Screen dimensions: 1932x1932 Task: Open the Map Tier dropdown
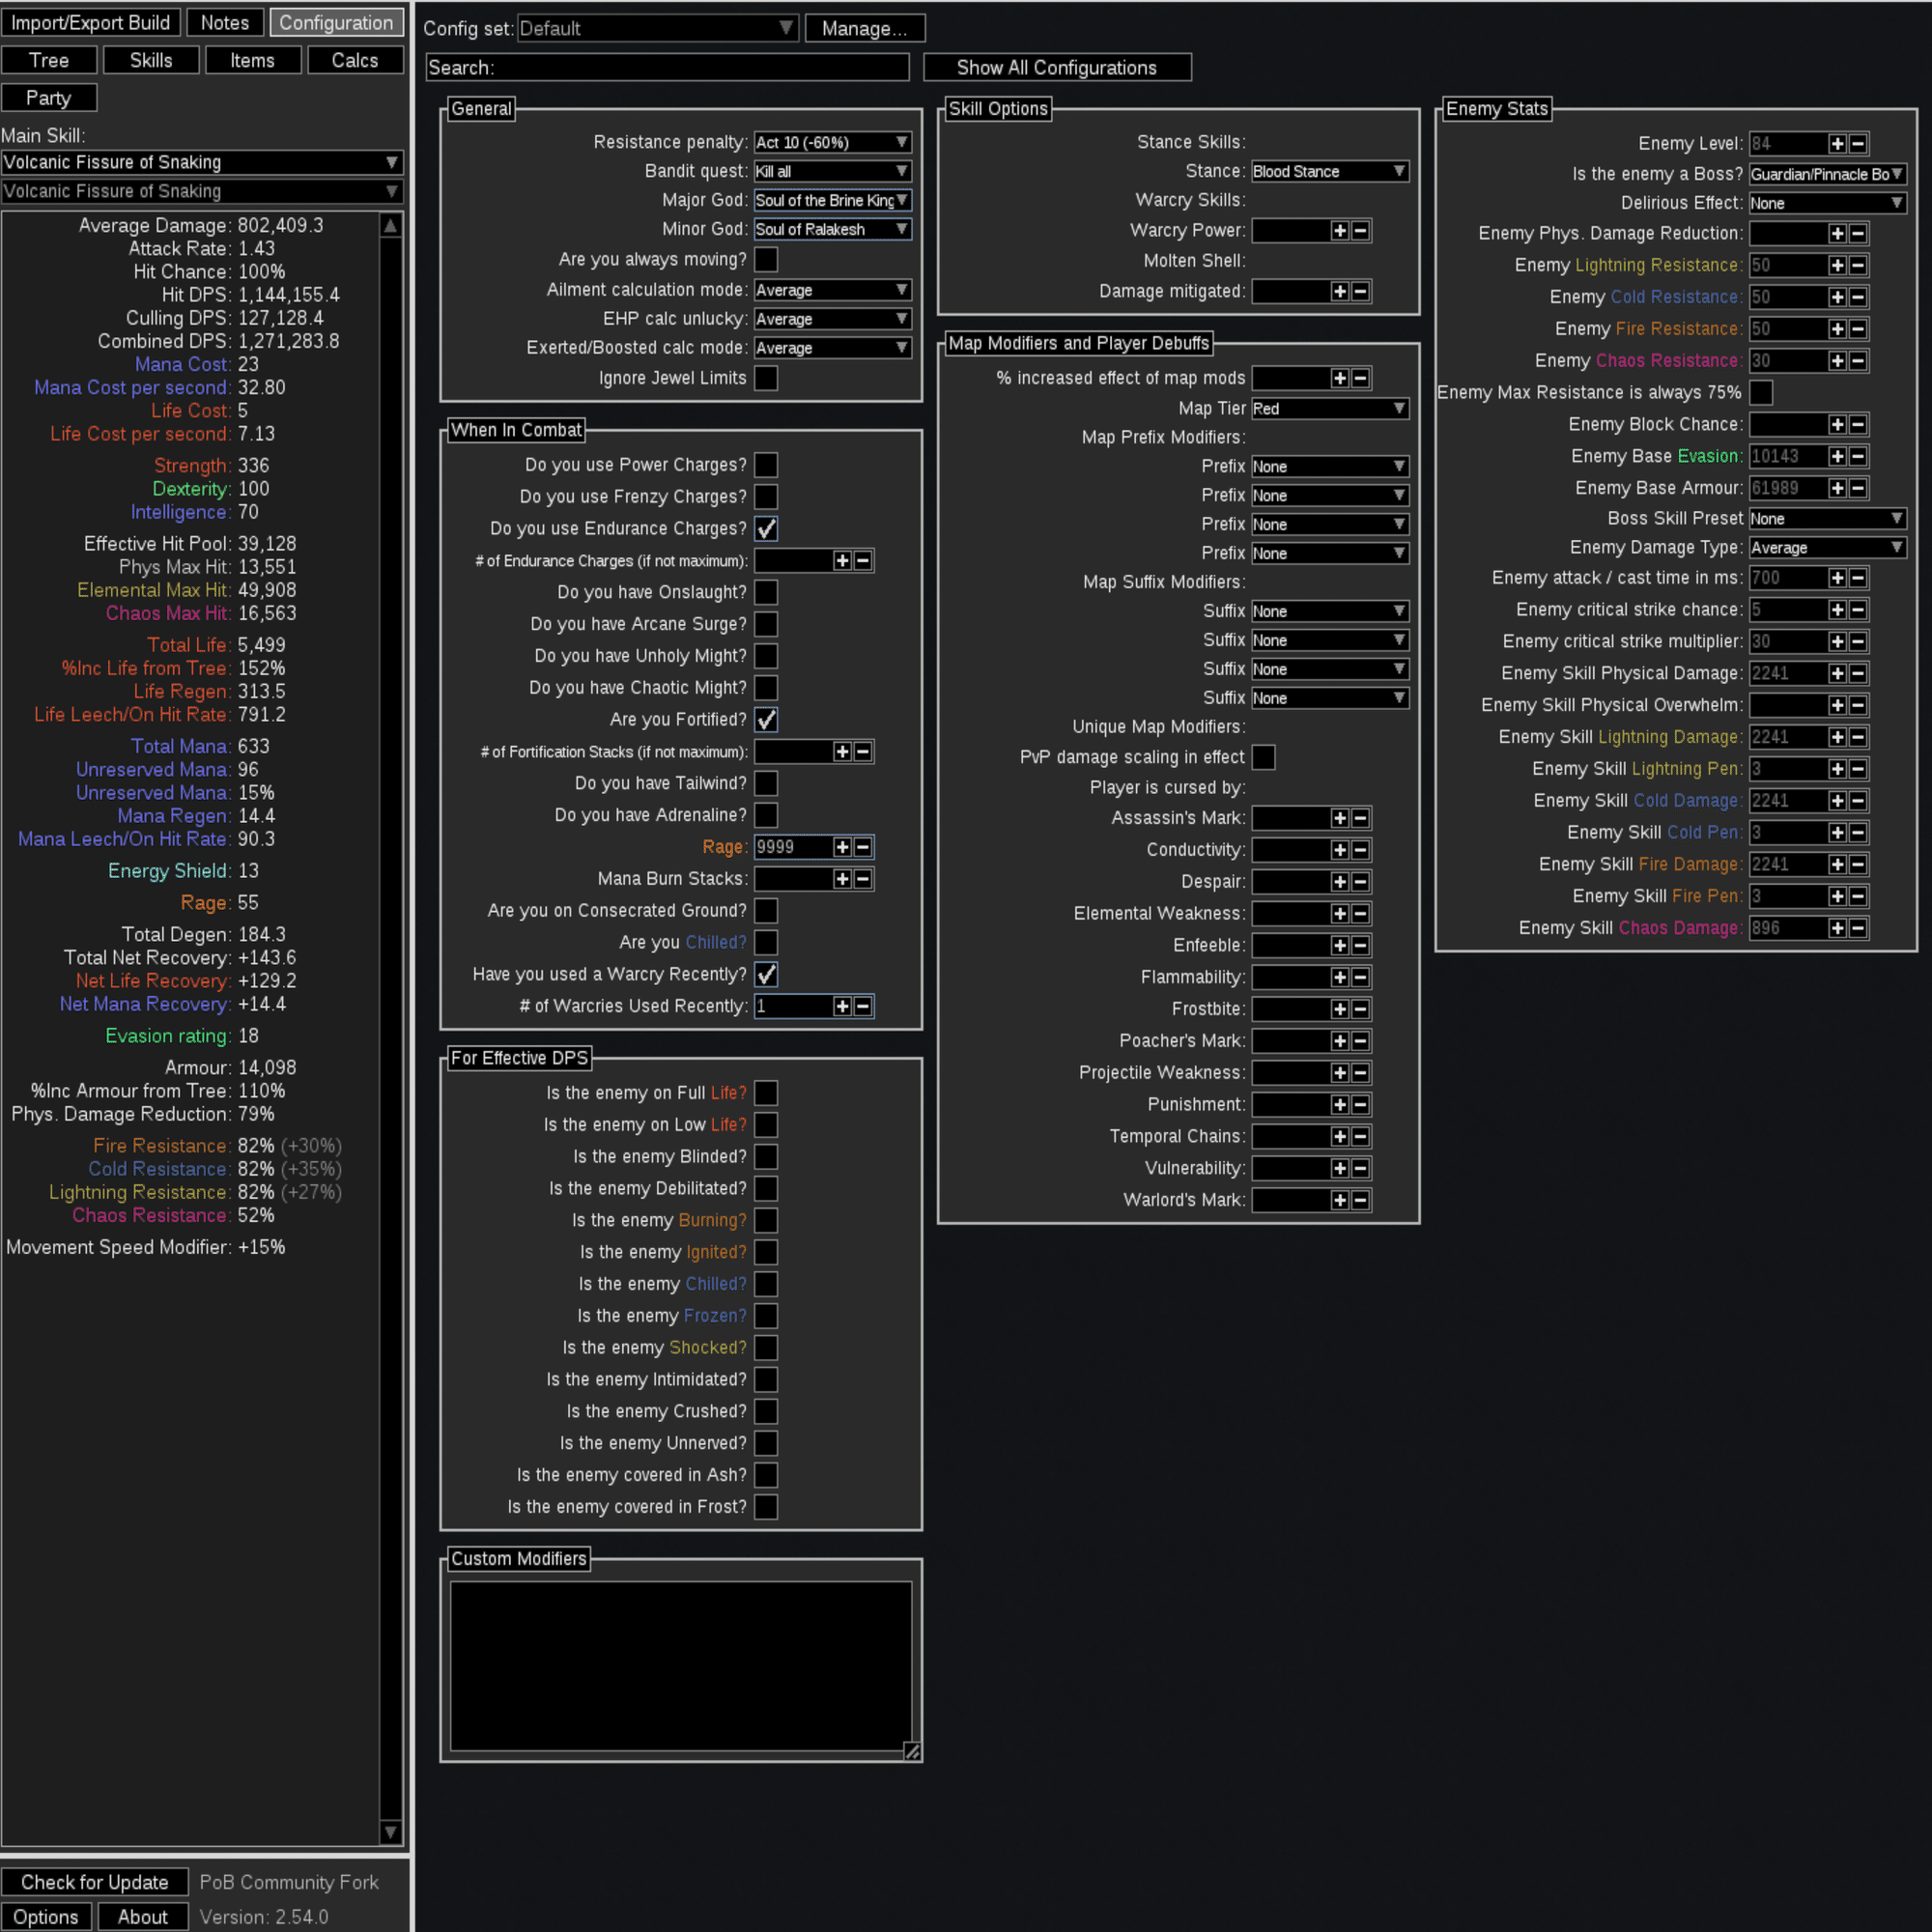click(x=1330, y=409)
